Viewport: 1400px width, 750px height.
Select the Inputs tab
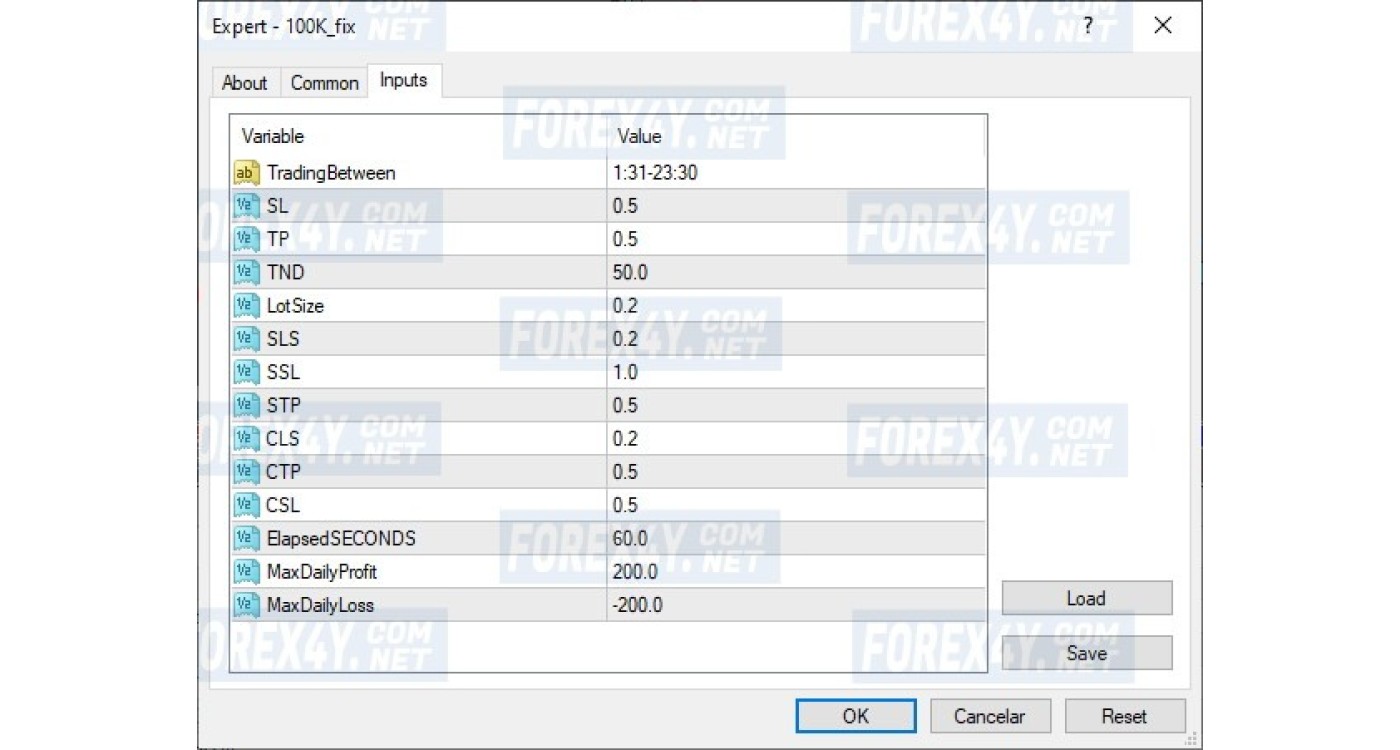pos(403,81)
